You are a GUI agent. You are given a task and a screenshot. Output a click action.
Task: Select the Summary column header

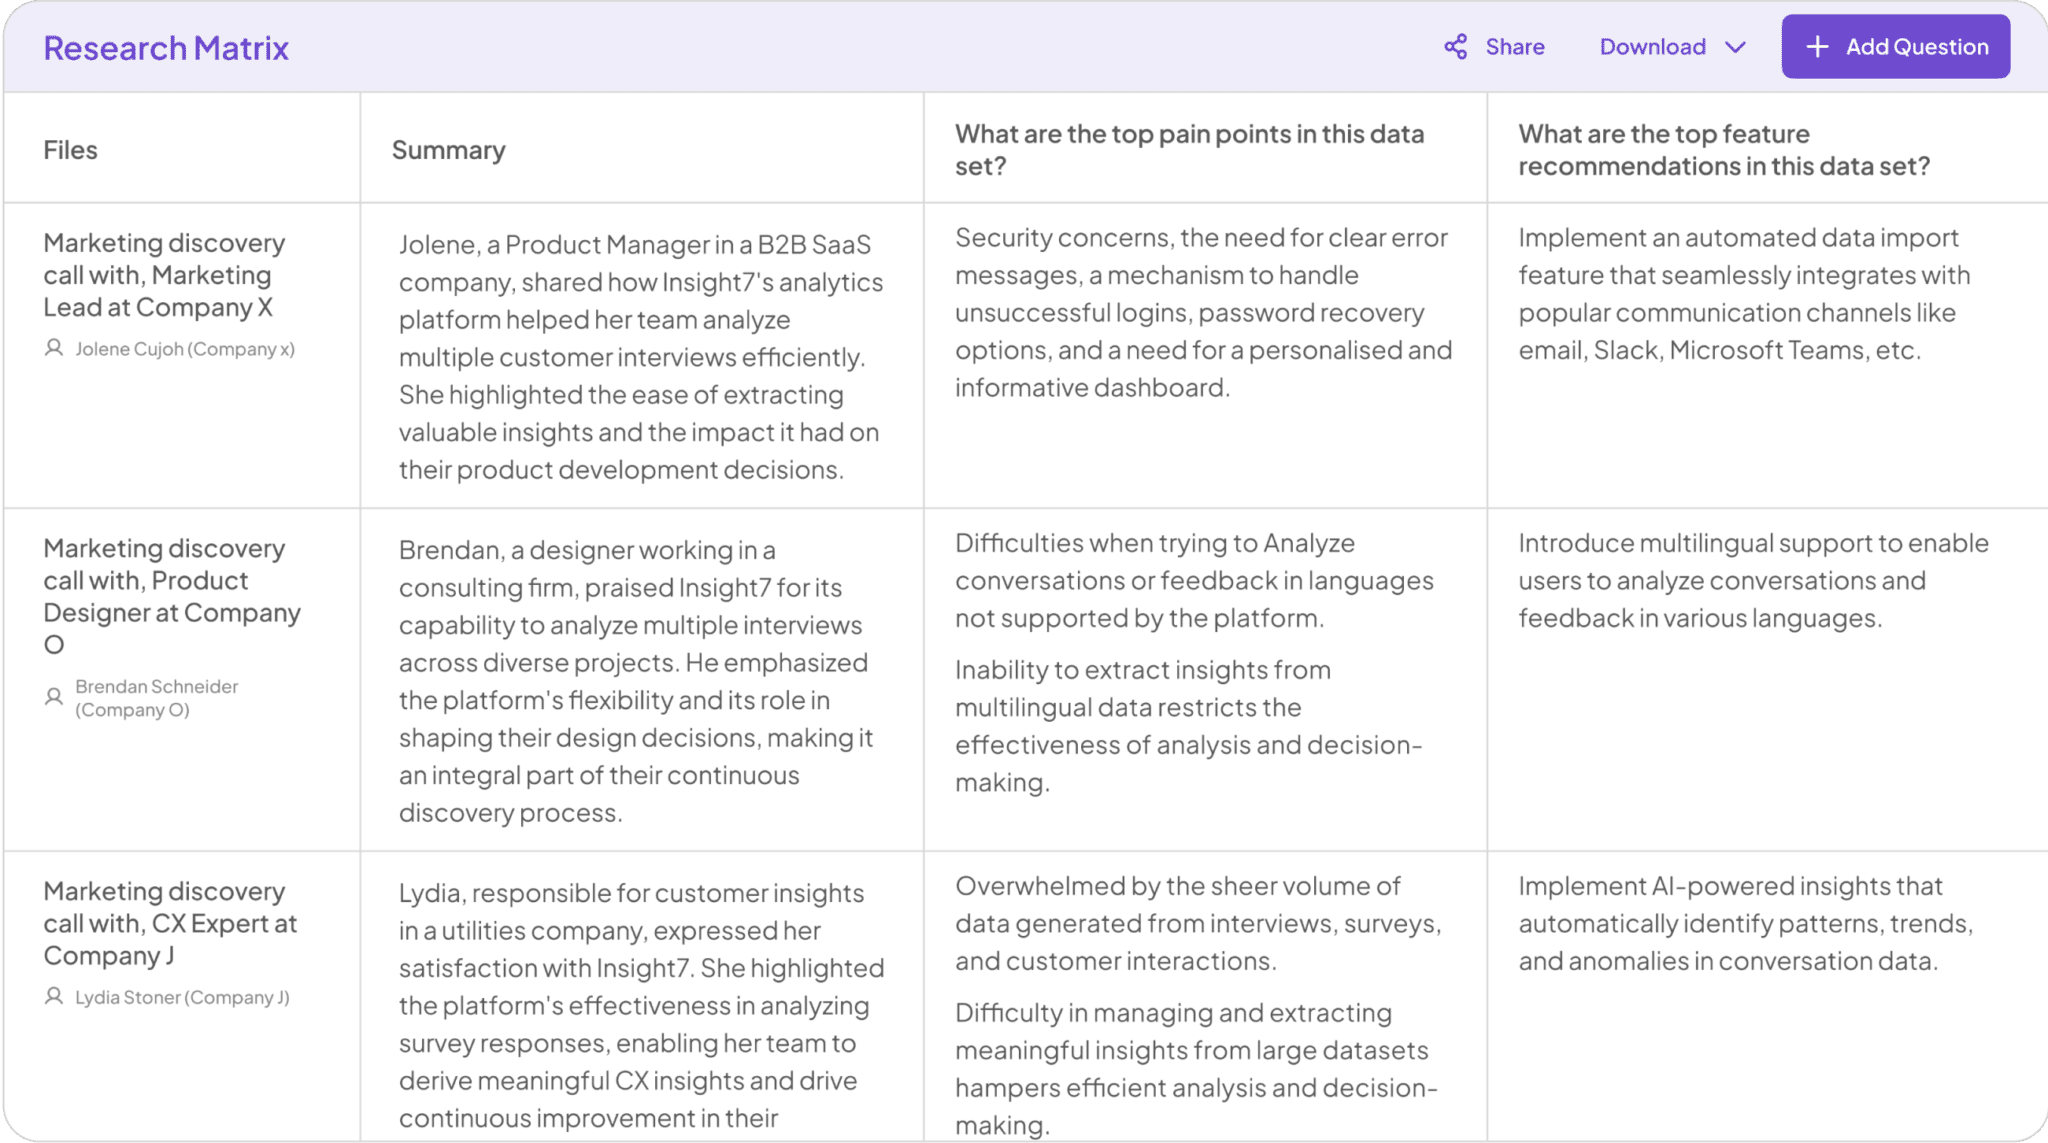(x=448, y=149)
